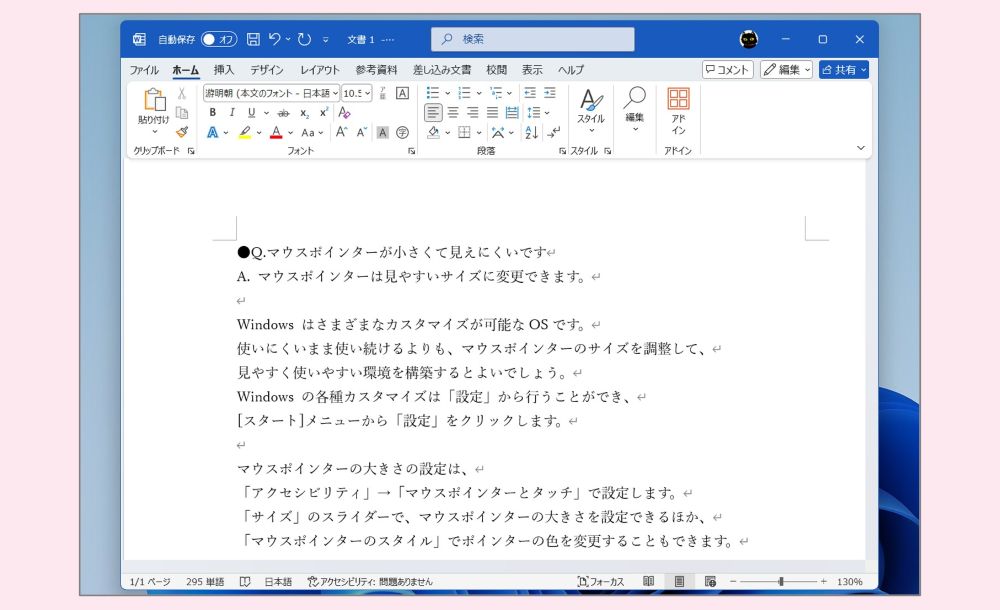Click the proofing book icon in status bar
This screenshot has width=1000, height=610.
(245, 582)
